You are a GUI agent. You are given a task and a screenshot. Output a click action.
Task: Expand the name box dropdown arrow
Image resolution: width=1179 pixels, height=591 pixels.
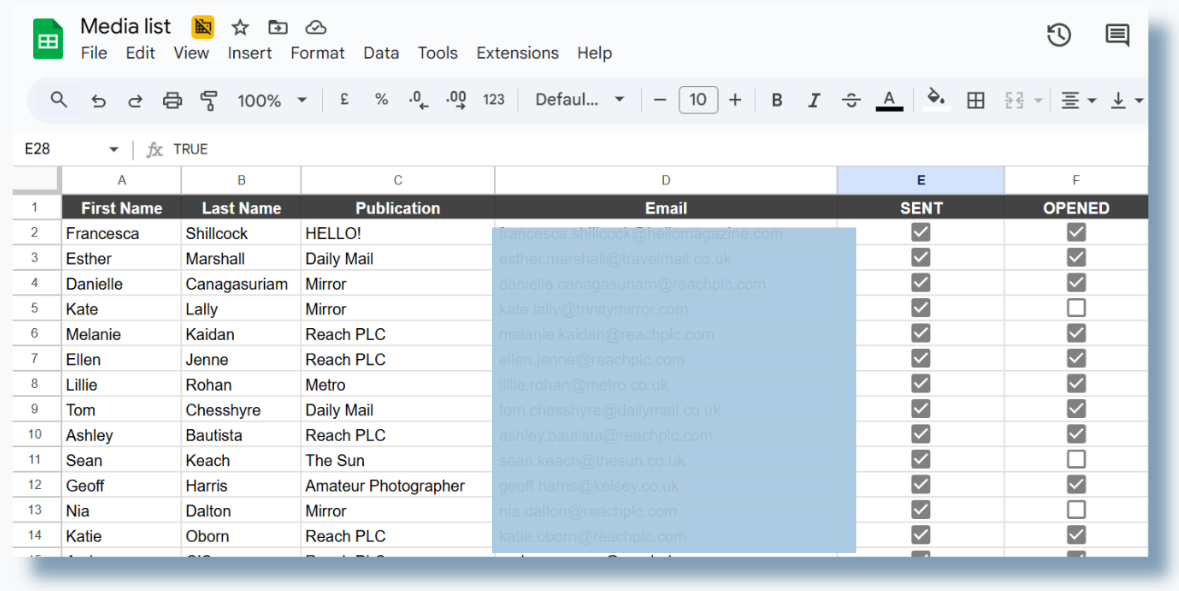click(114, 150)
